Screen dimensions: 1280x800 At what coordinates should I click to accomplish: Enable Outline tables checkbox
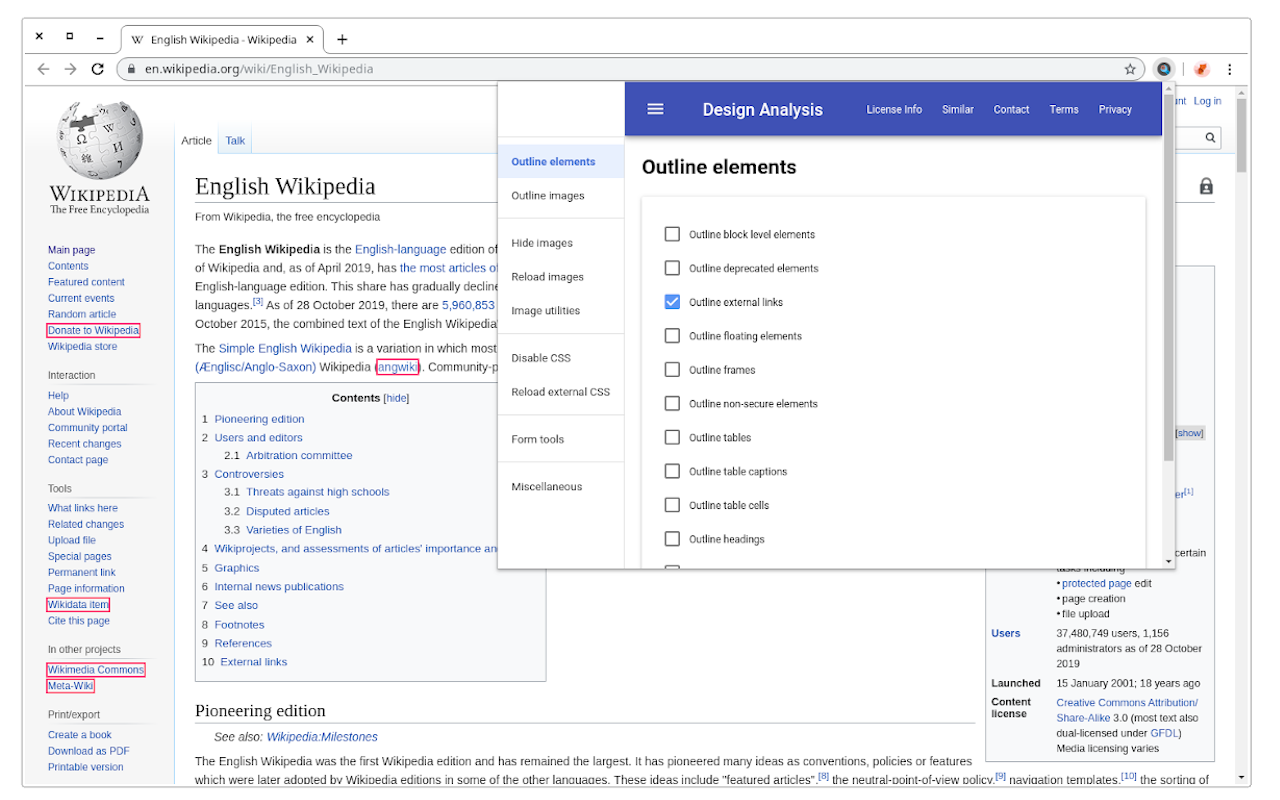pos(672,438)
